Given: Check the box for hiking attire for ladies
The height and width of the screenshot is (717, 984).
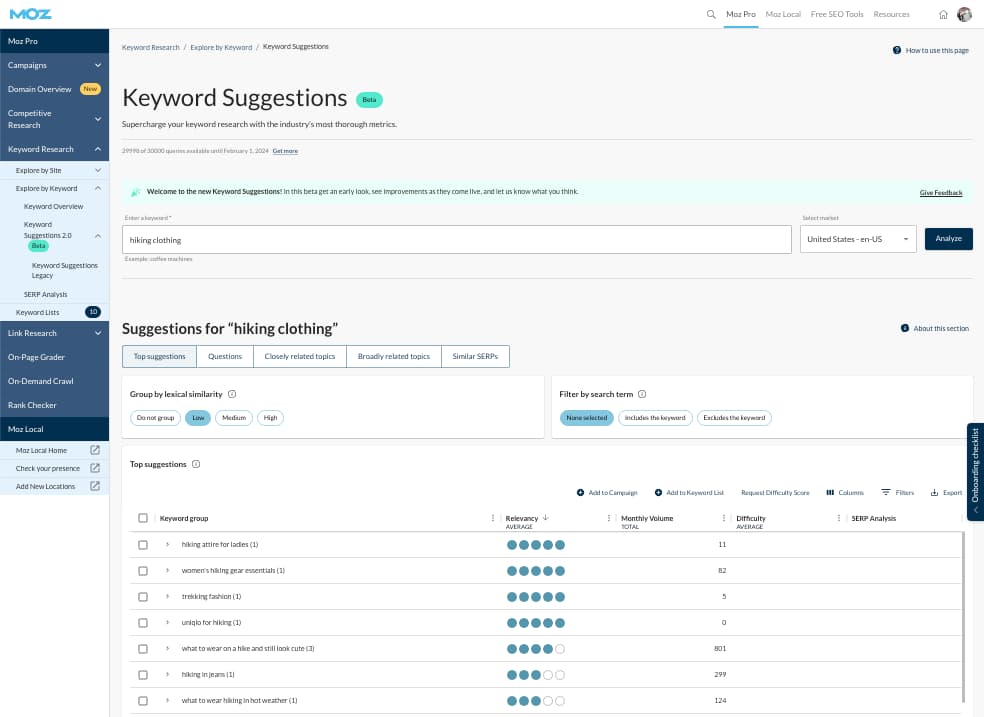Looking at the screenshot, I should (143, 544).
